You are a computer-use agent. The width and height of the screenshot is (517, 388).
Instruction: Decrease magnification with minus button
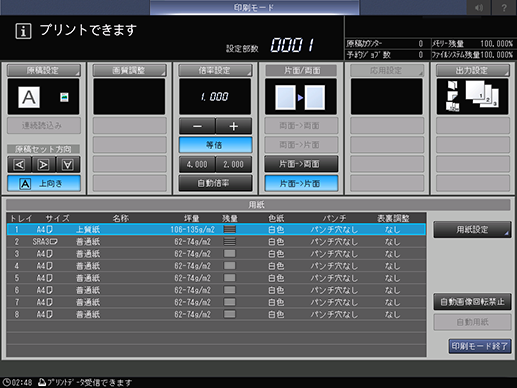pyautogui.click(x=197, y=126)
